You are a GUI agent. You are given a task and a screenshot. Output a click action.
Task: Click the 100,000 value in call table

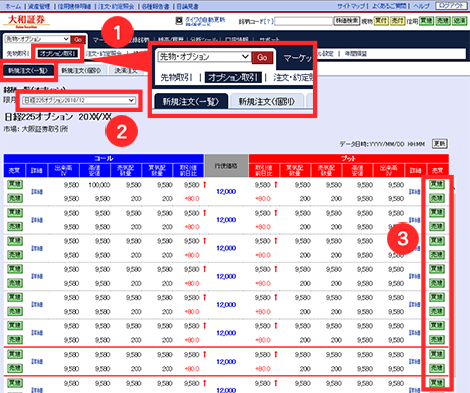coord(99,185)
